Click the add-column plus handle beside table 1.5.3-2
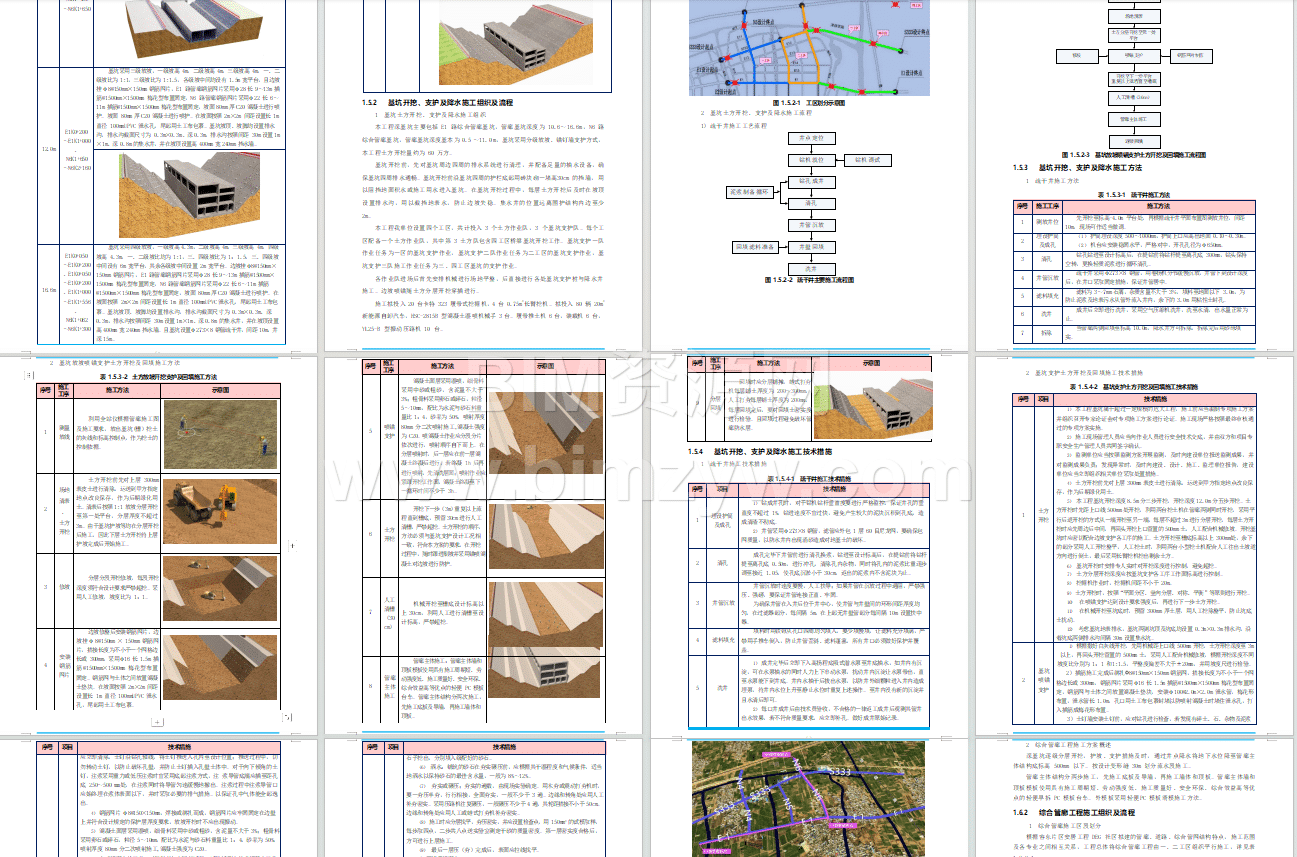 [x=292, y=546]
